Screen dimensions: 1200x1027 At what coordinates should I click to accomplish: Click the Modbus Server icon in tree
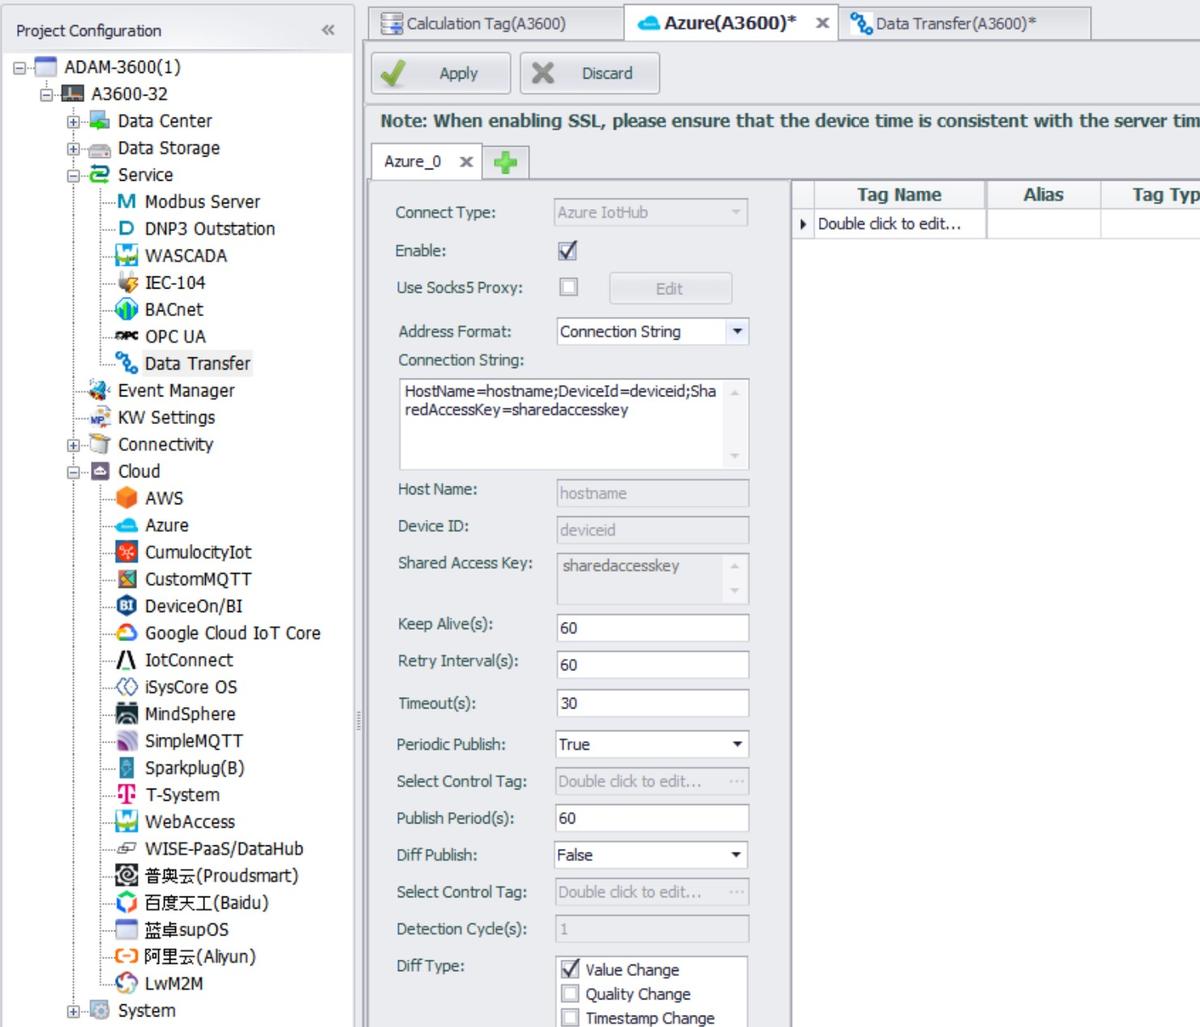pos(127,202)
